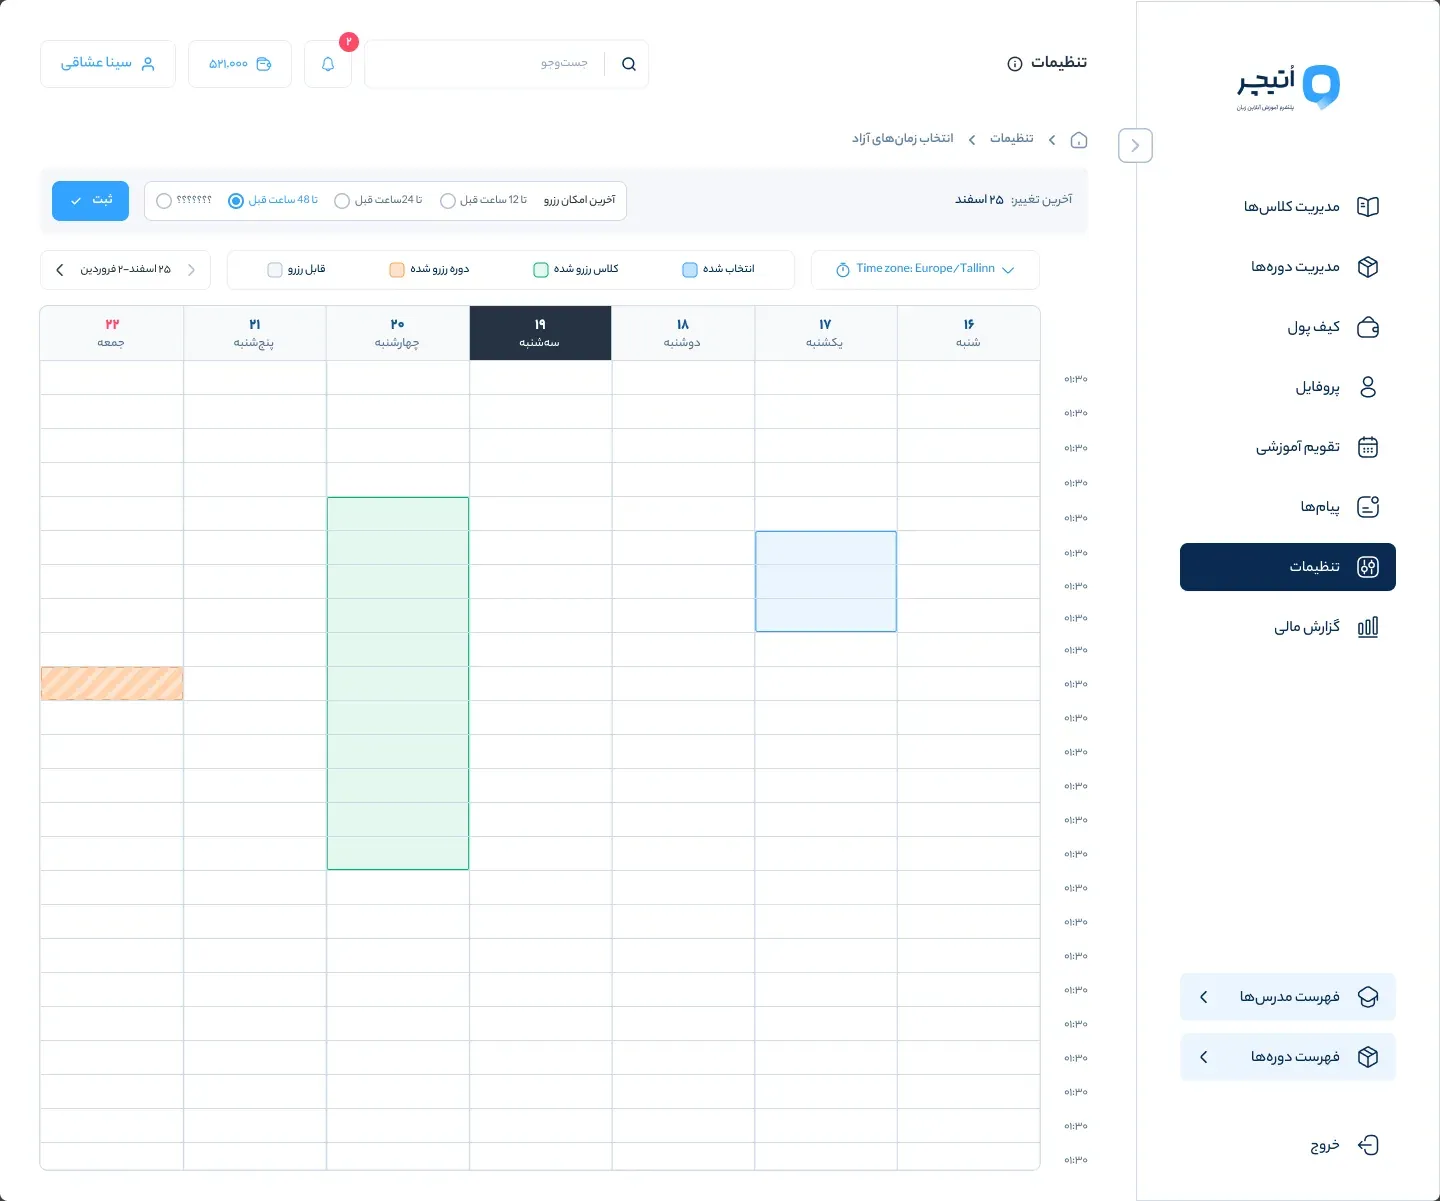Screen dimensions: 1440x1201
Task: Select the ۱۸ دوشنبه day header
Action: [x=683, y=333]
